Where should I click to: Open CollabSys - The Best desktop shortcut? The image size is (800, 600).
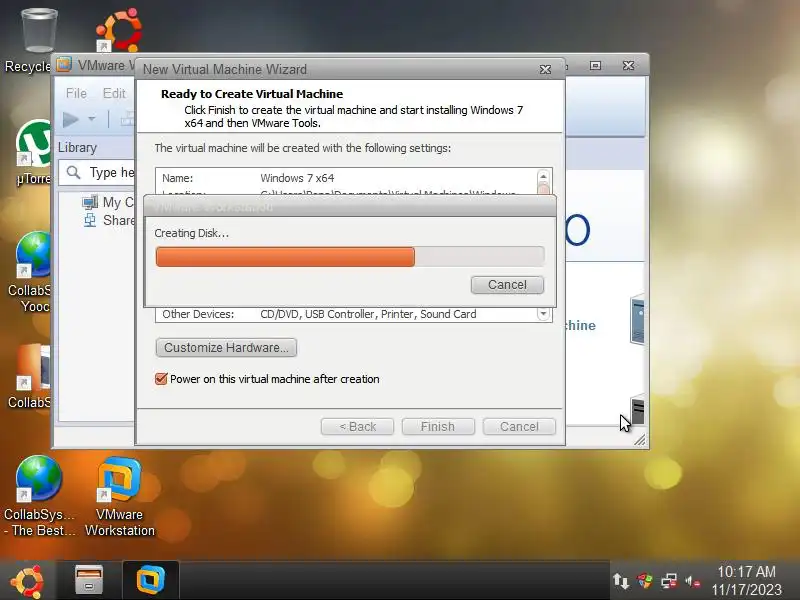tap(39, 495)
